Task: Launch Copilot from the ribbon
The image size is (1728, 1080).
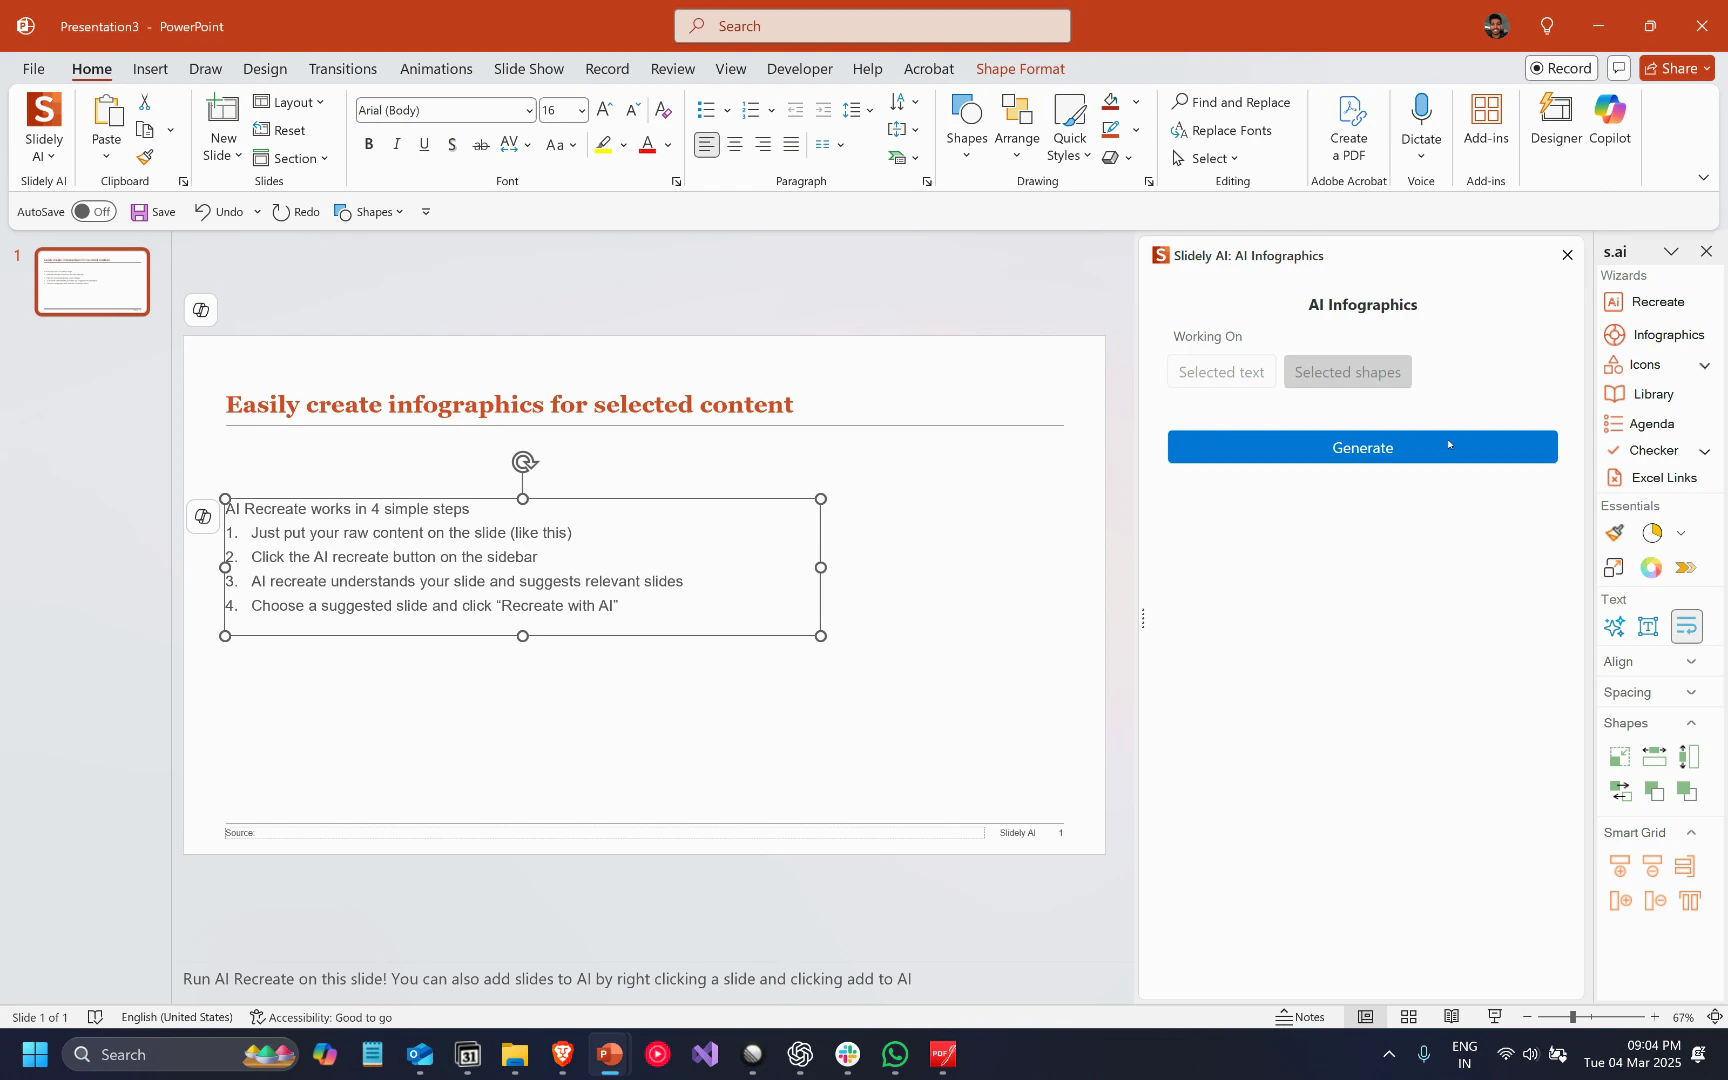Action: point(1609,120)
